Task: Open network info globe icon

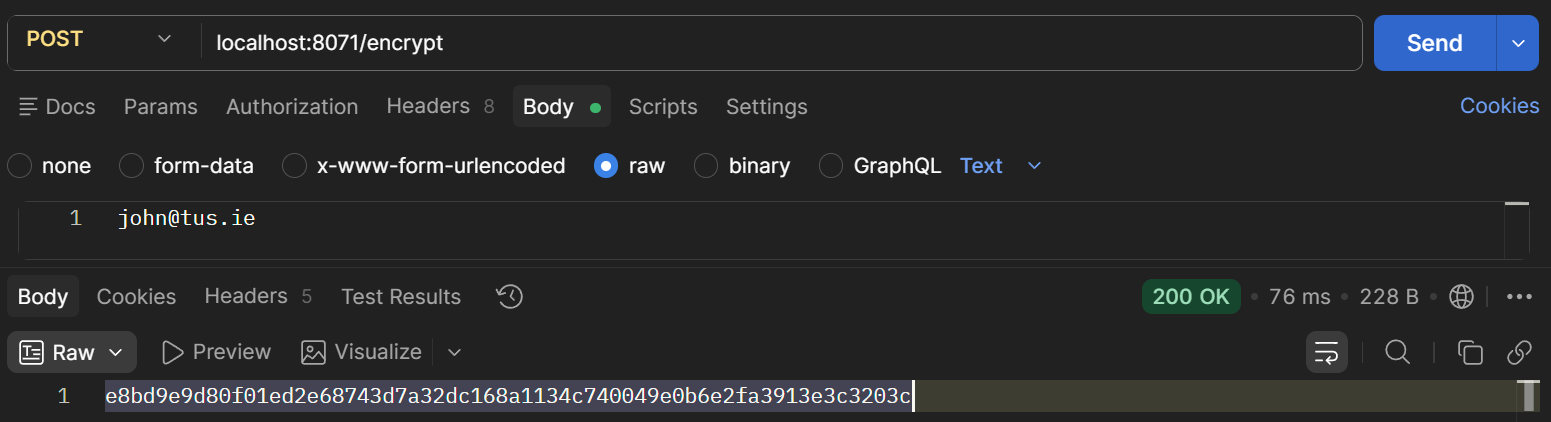Action: point(1461,296)
